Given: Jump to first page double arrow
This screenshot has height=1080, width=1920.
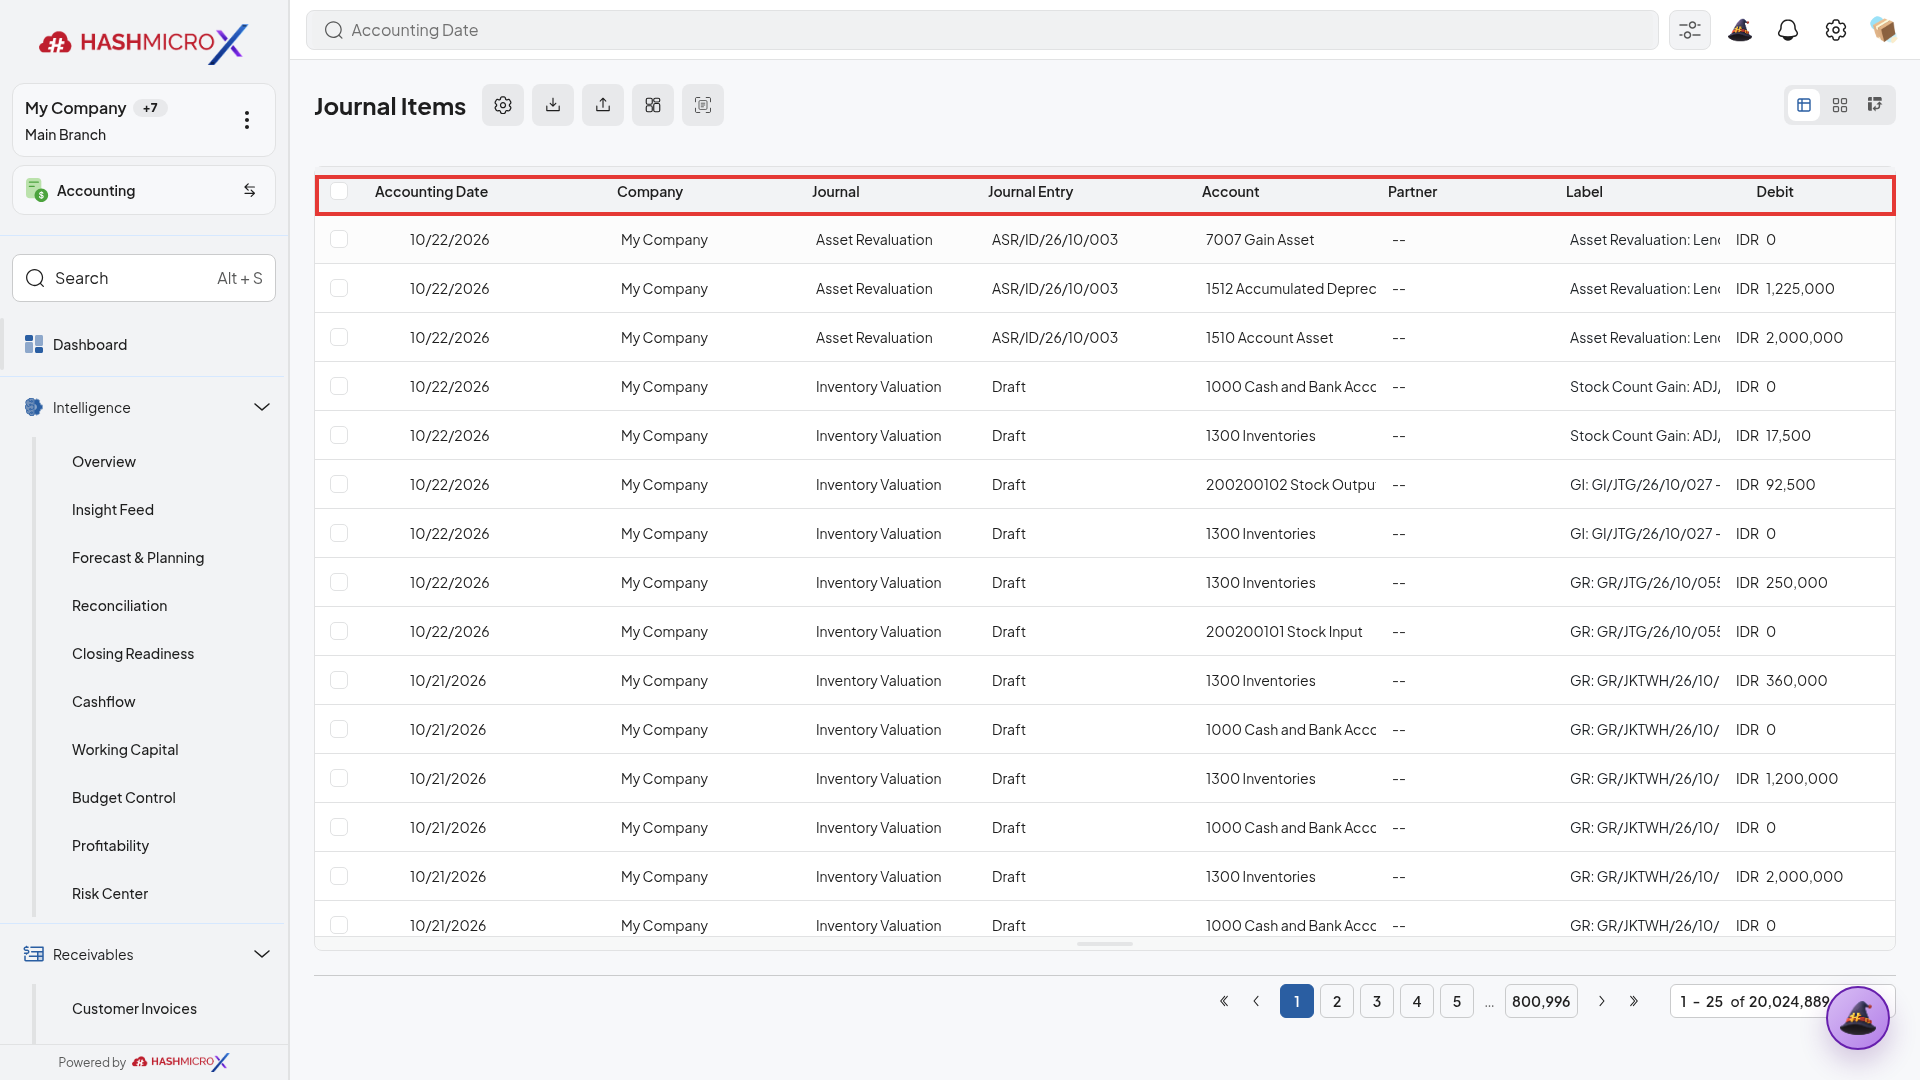Looking at the screenshot, I should click(x=1224, y=1001).
